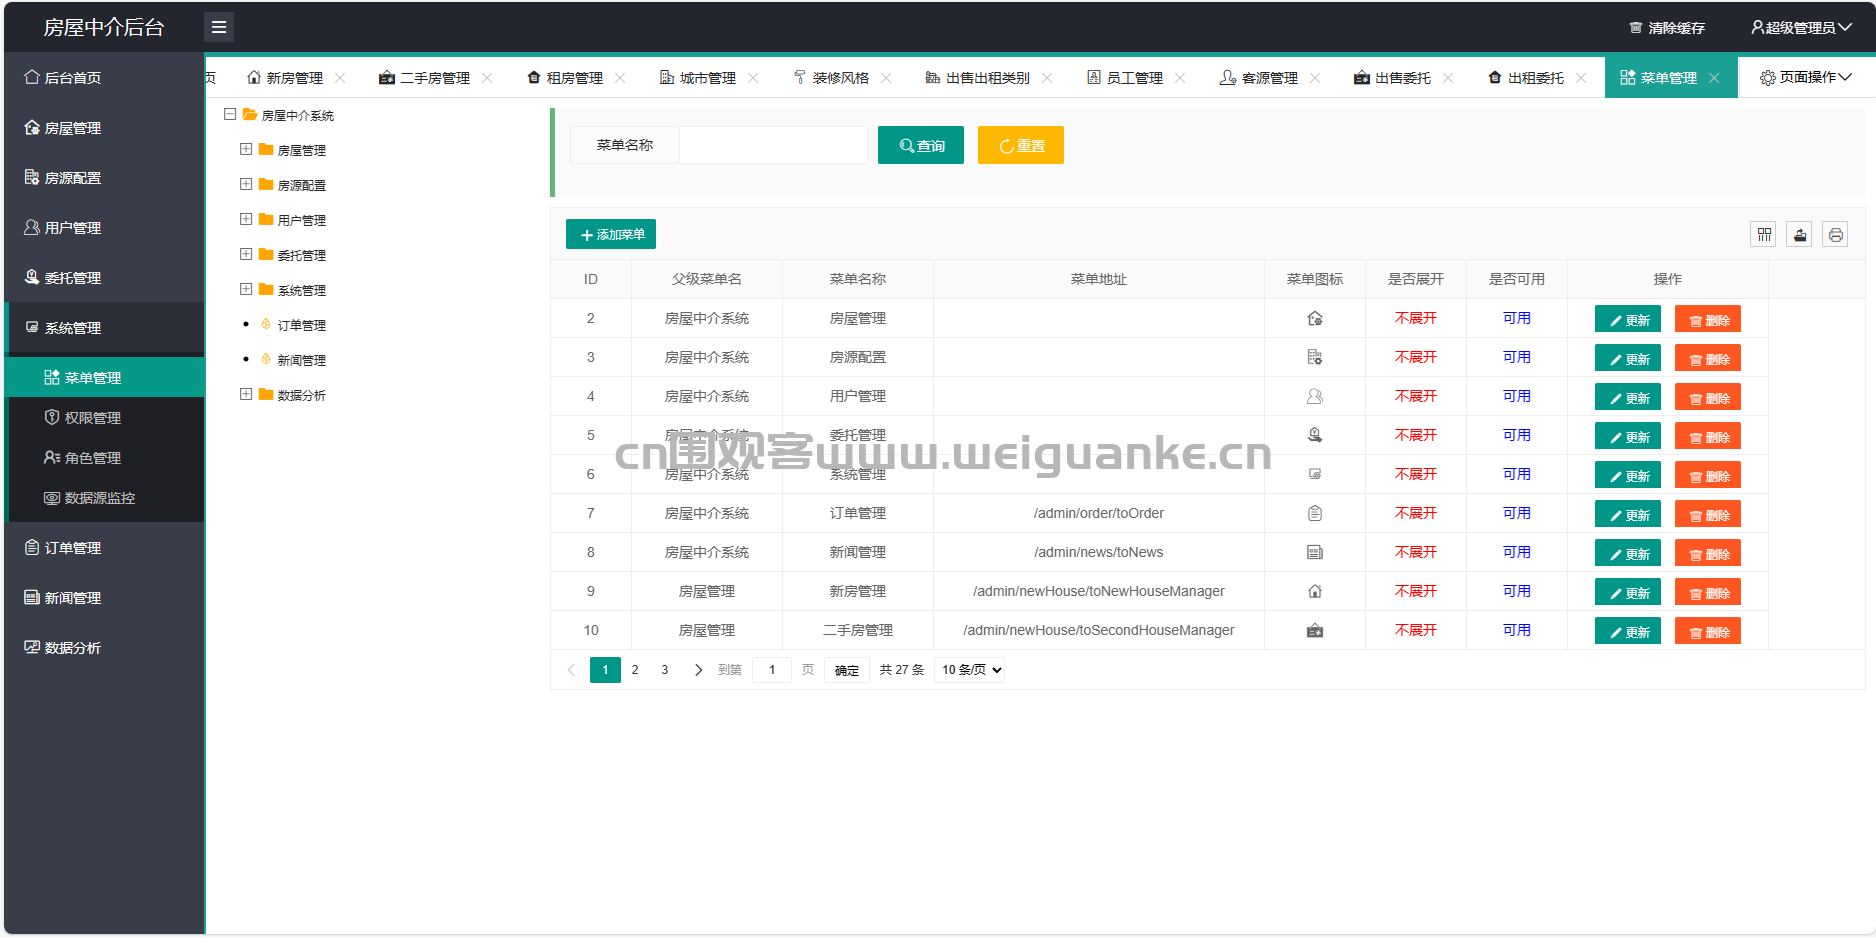1876x938 pixels.
Task: Open the 页面操作 dropdown menu
Action: coord(1806,77)
